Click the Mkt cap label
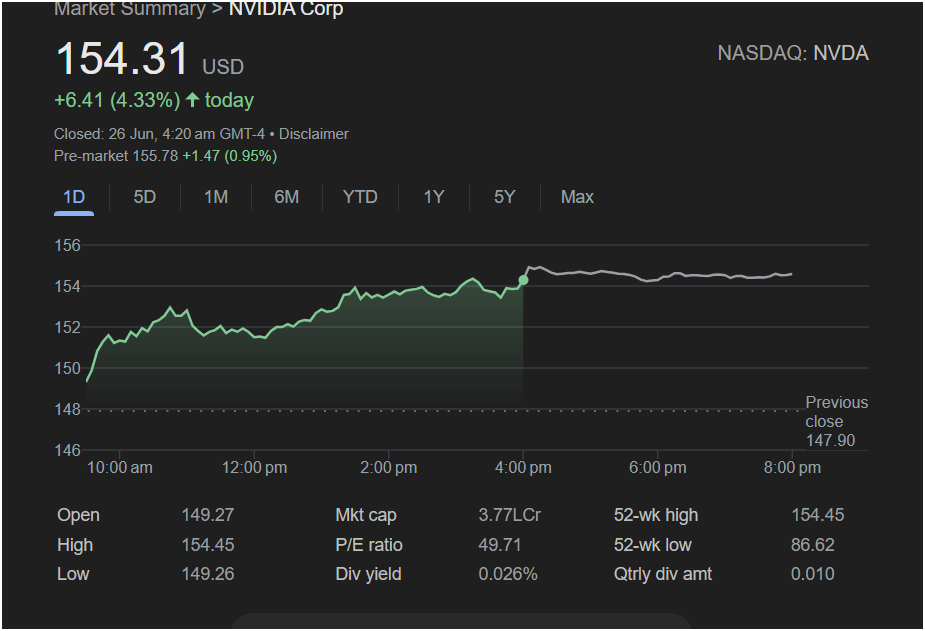The width and height of the screenshot is (925, 631). point(366,515)
